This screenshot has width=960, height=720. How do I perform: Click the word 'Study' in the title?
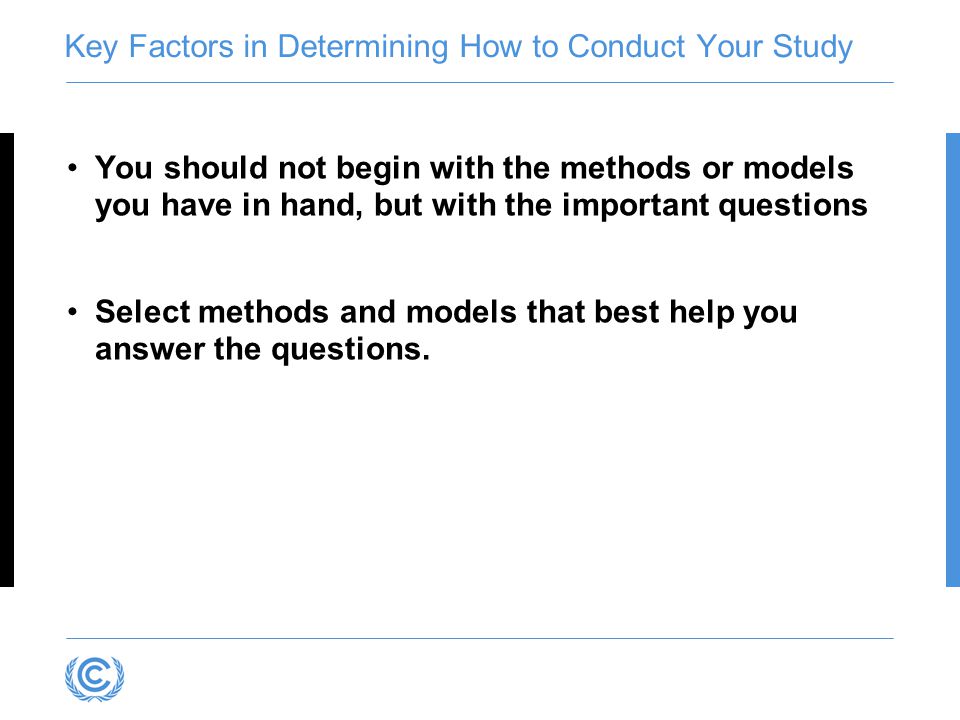pyautogui.click(x=812, y=47)
